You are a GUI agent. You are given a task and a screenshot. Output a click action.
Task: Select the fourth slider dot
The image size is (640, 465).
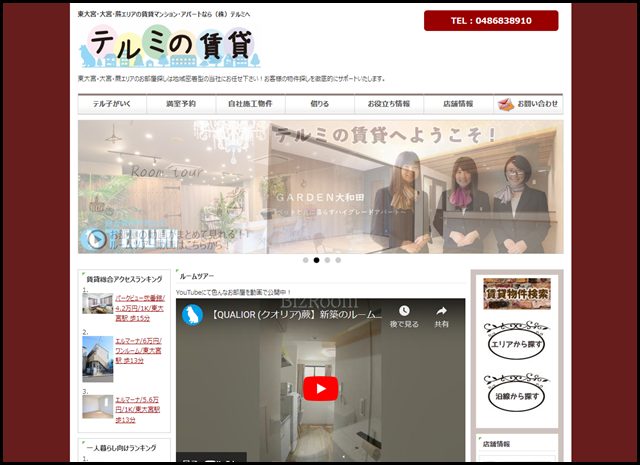338,260
